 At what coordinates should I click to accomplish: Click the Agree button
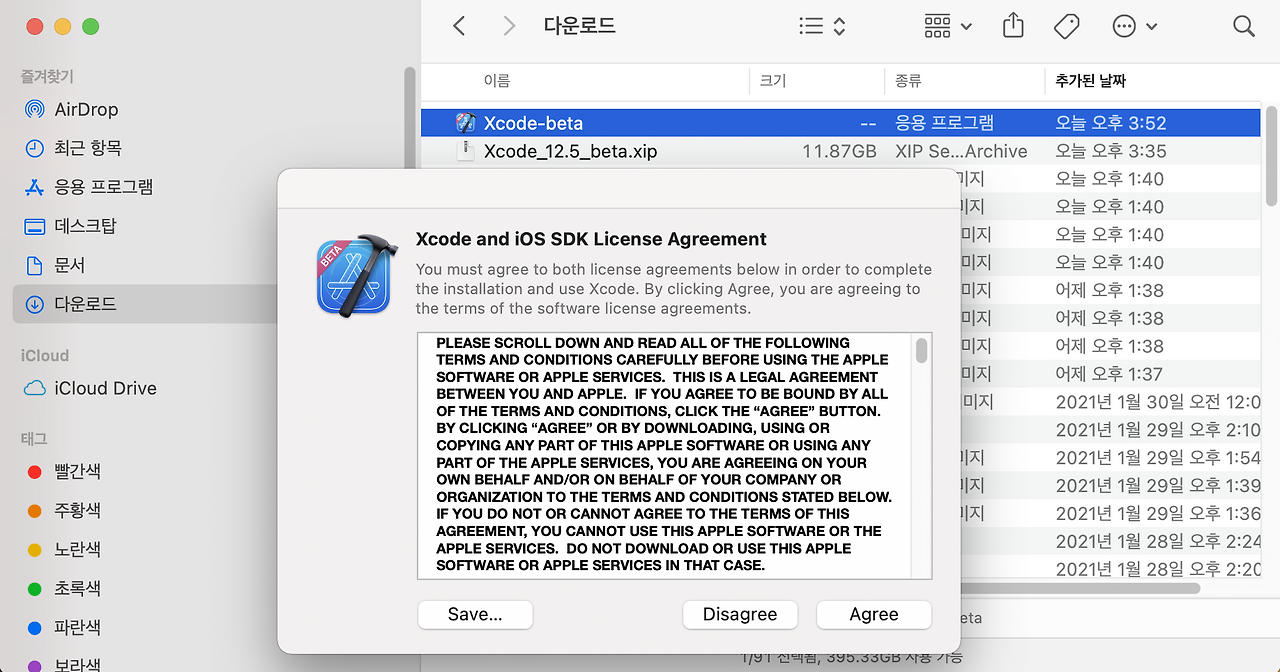[874, 614]
